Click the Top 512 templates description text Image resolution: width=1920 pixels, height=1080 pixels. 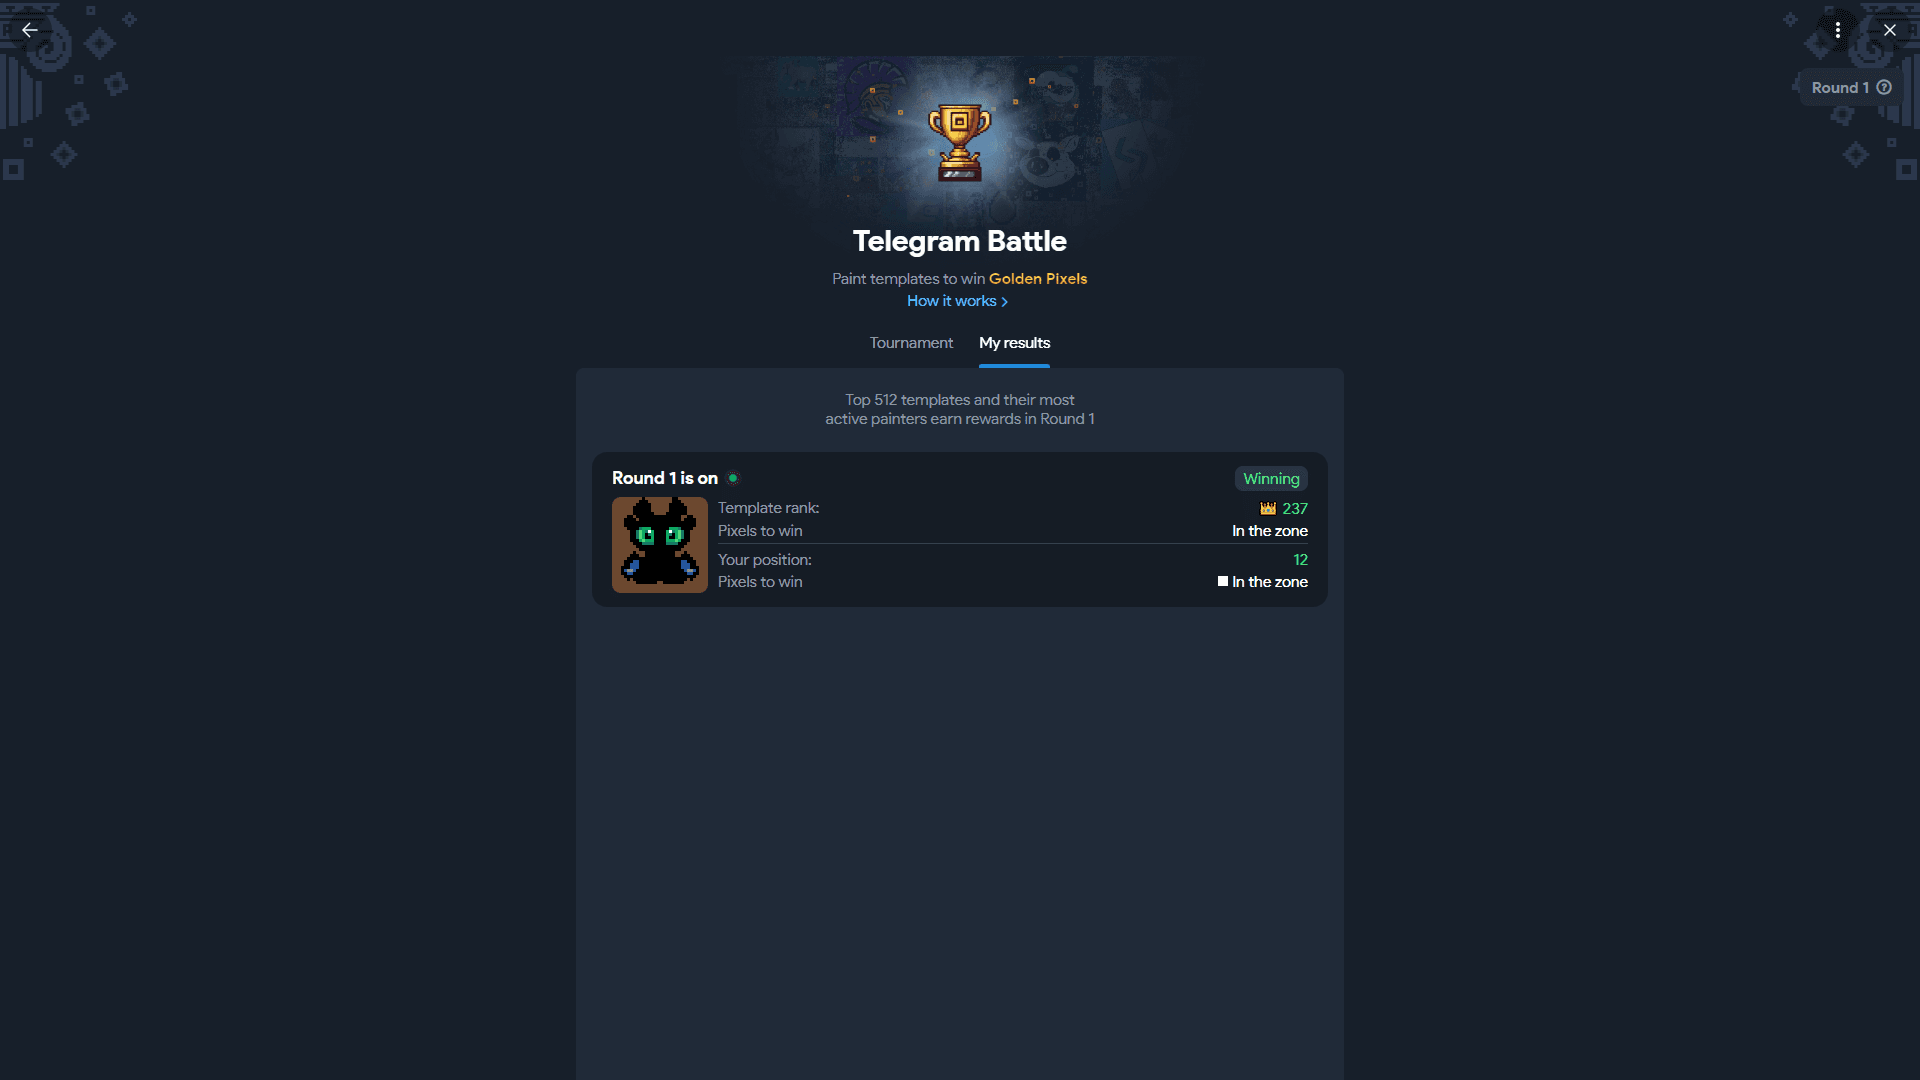click(960, 409)
